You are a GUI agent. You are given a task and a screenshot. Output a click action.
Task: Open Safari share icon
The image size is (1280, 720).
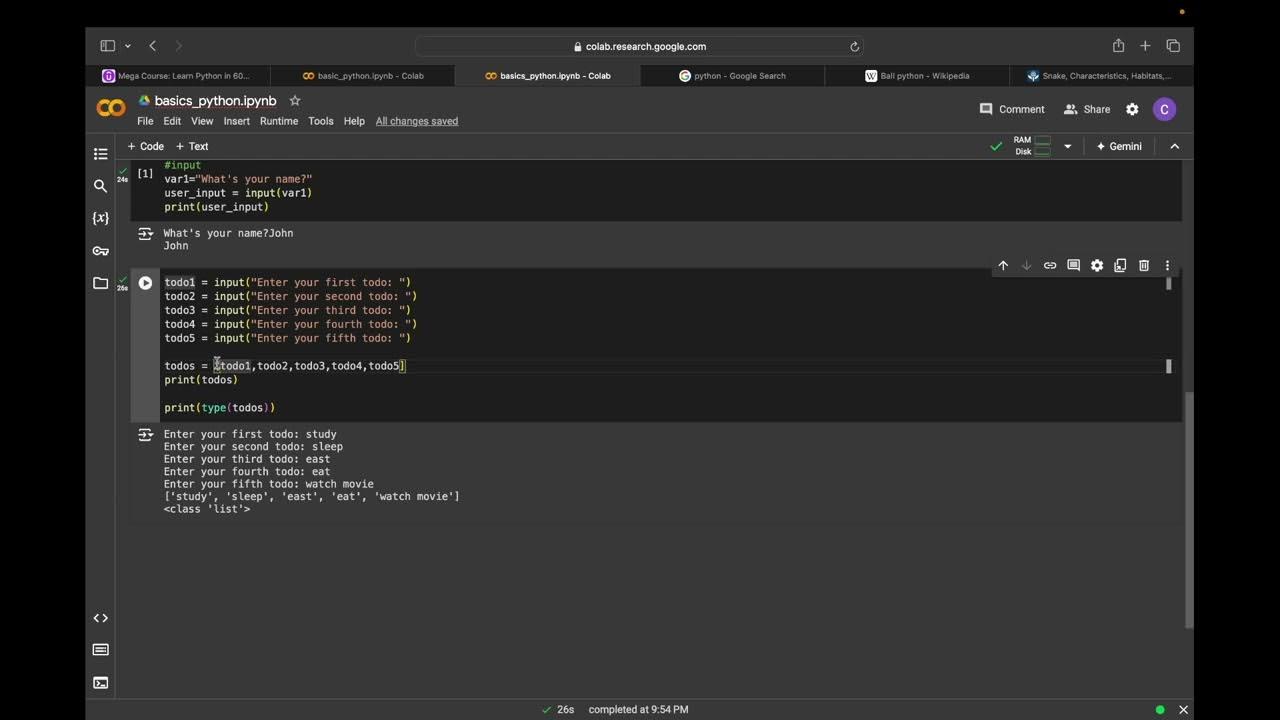click(x=1118, y=46)
